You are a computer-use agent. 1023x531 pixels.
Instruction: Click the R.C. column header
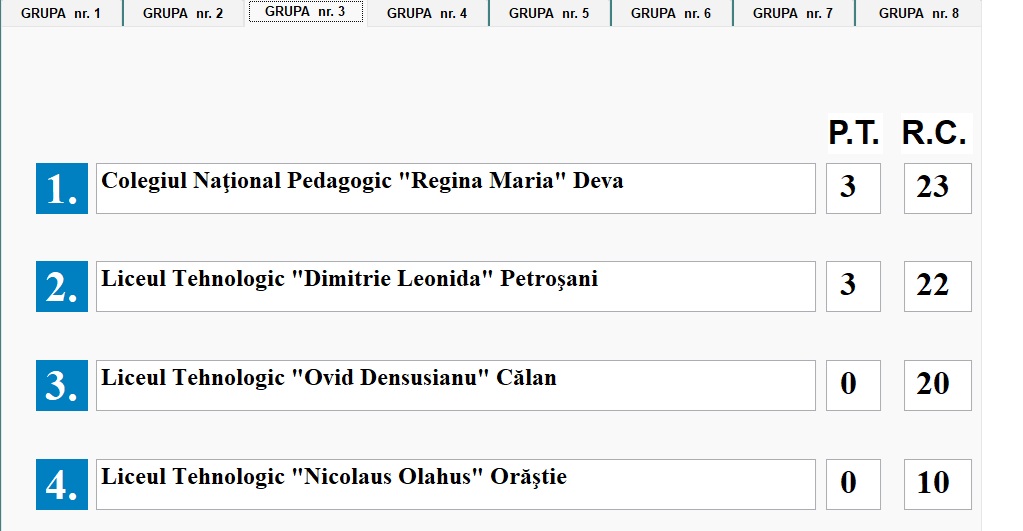tap(935, 133)
